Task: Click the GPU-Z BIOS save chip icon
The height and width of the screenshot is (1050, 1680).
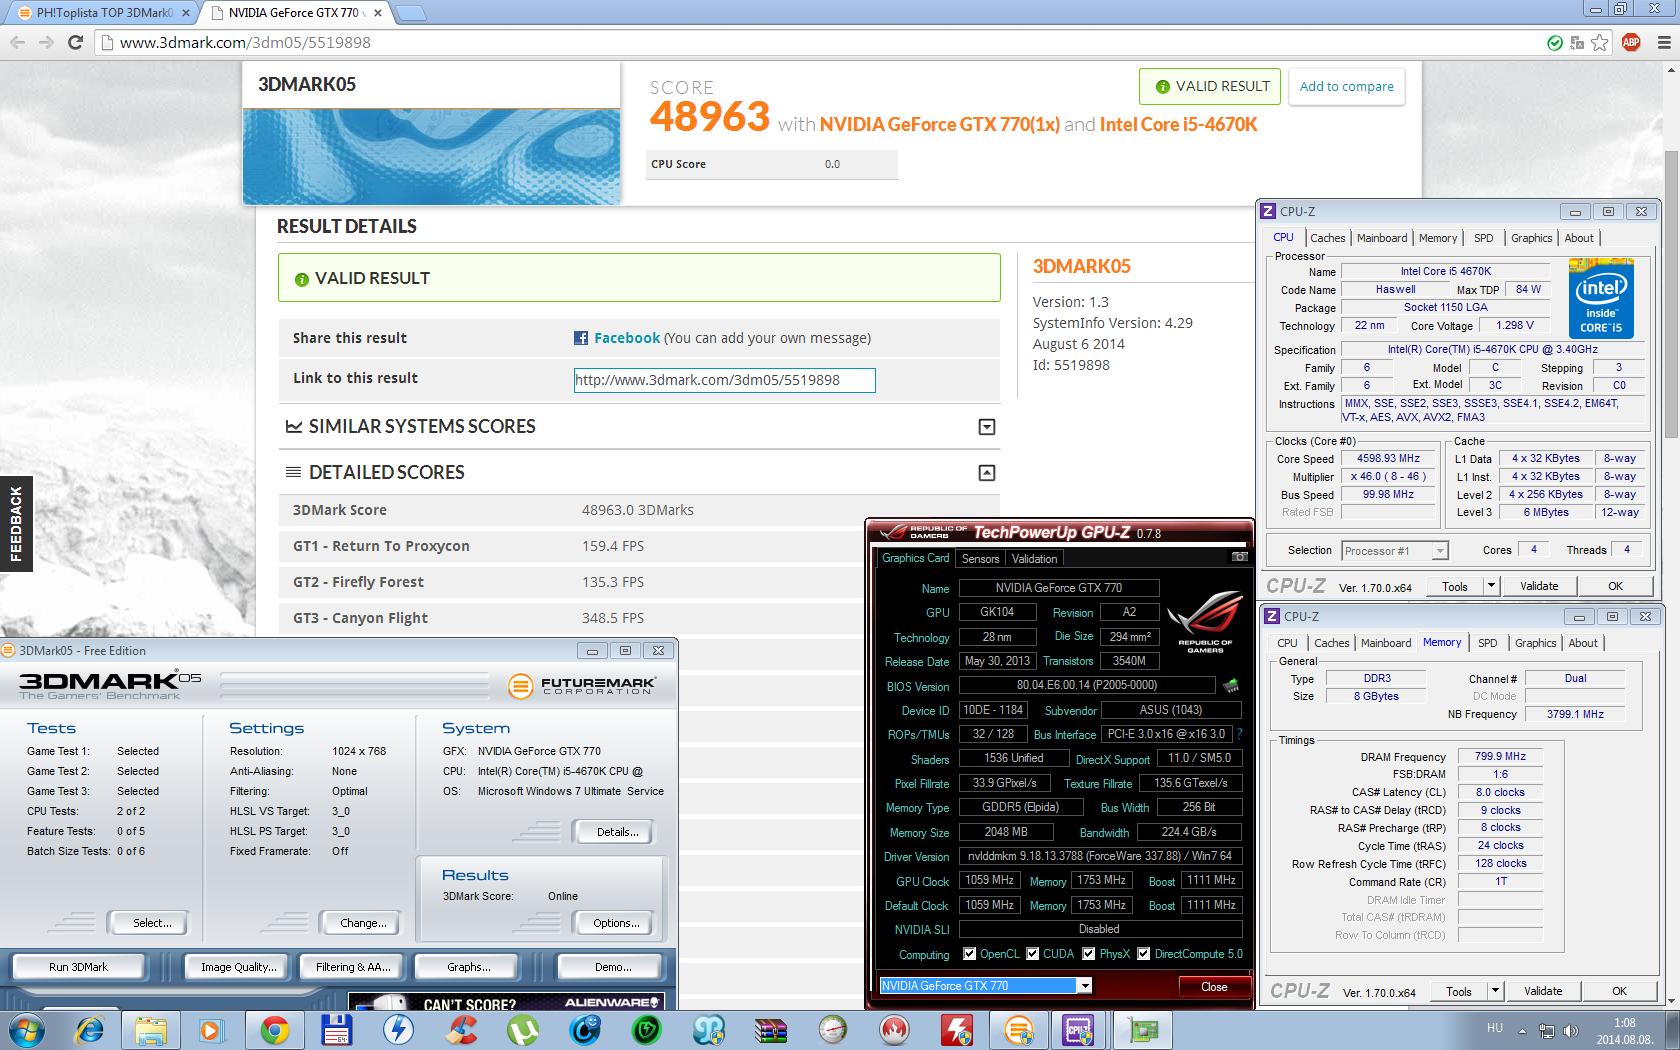Action: (1231, 685)
